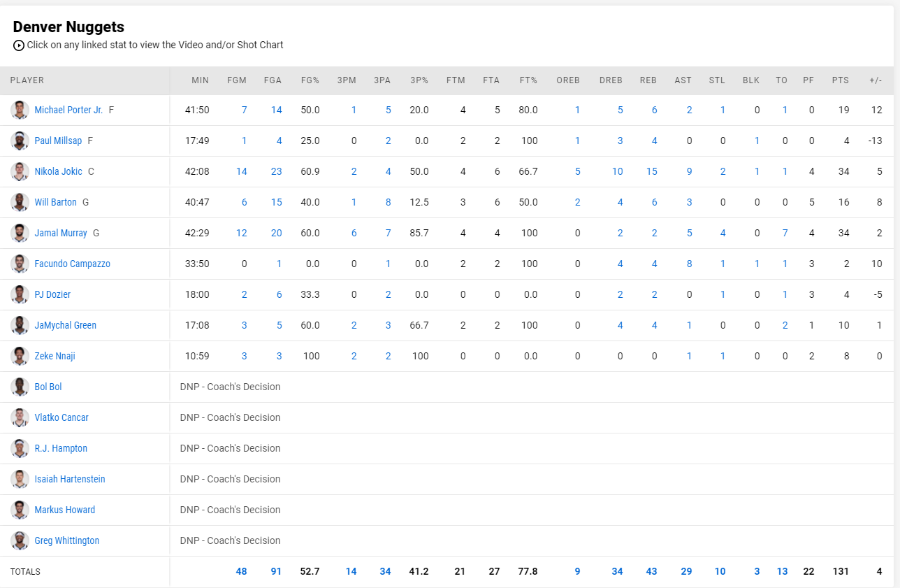Click Paul Millsap's player photo

[x=20, y=141]
